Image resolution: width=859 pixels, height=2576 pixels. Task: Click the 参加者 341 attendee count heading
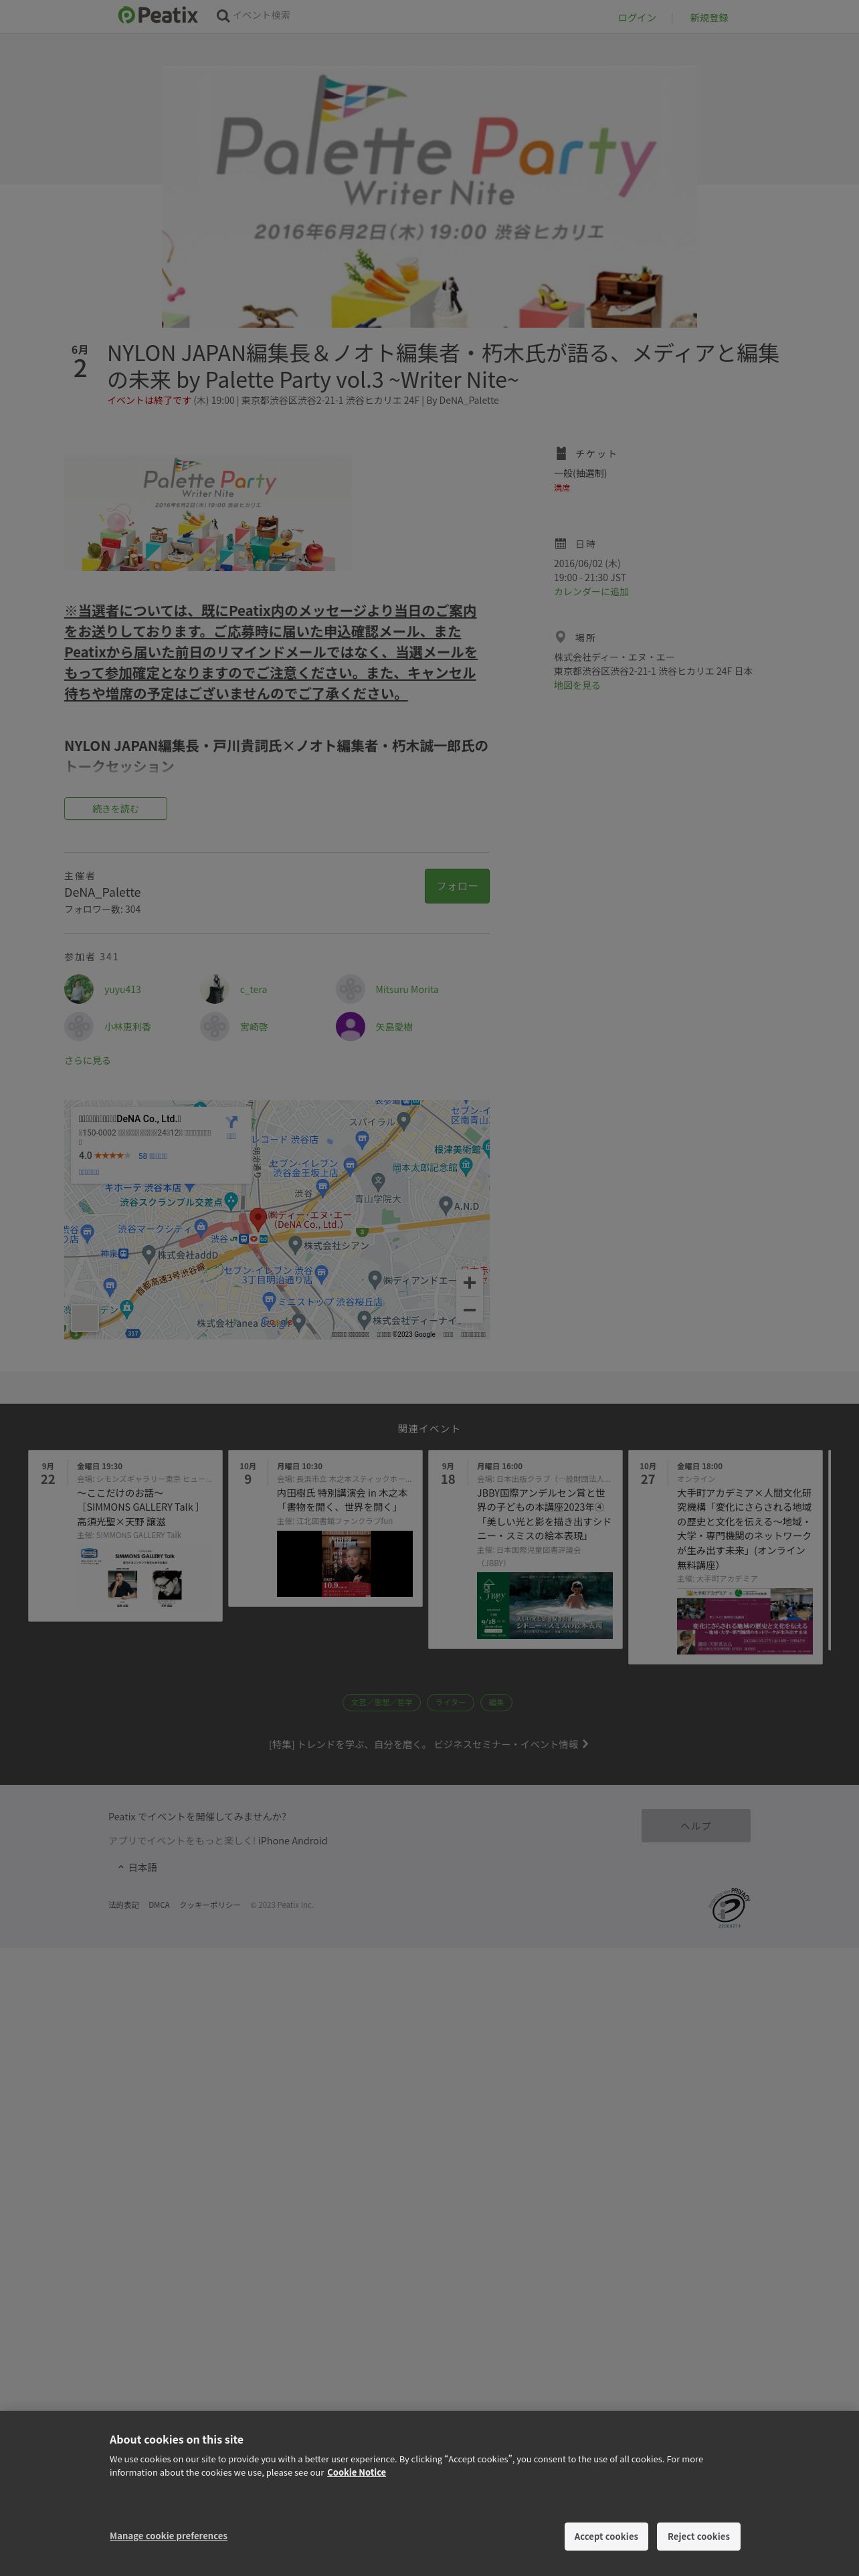(91, 957)
